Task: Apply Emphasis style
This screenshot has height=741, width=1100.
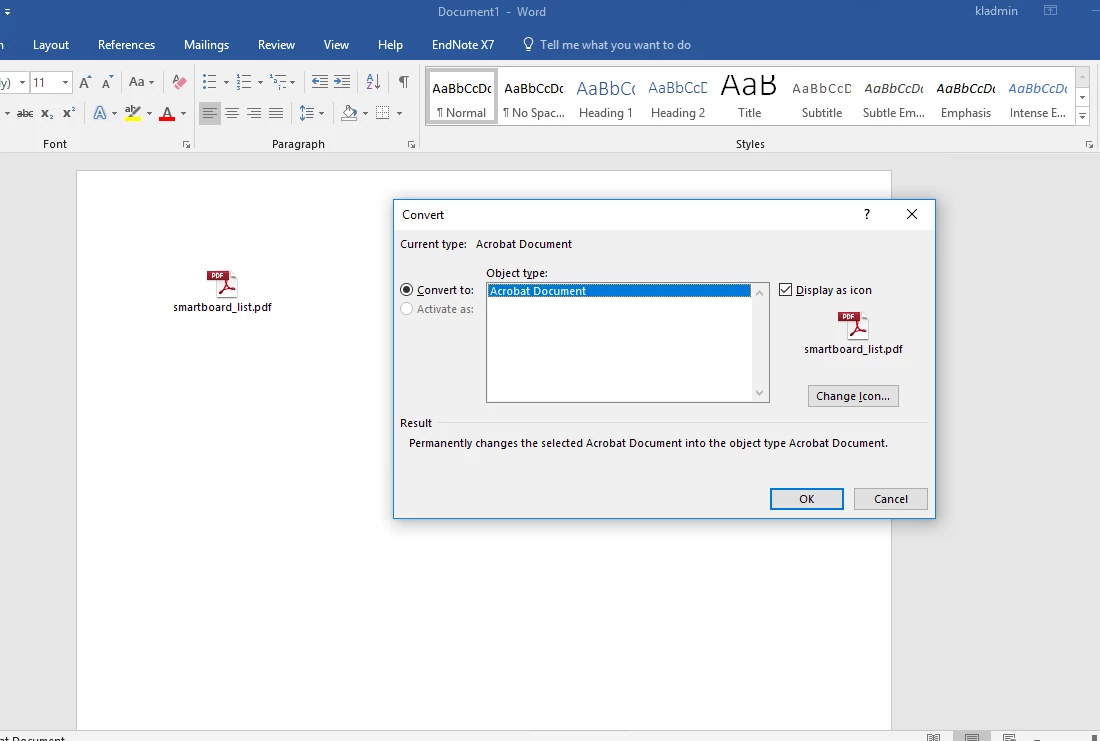Action: [966, 97]
